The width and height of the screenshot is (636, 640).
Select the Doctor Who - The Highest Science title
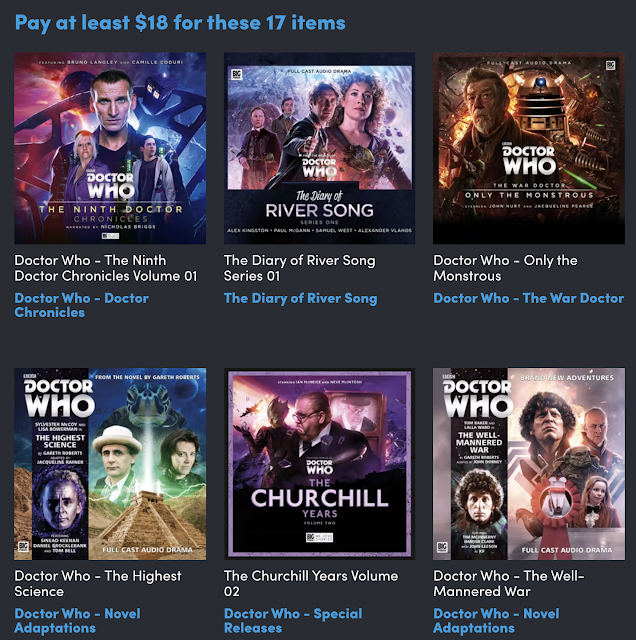(98, 584)
